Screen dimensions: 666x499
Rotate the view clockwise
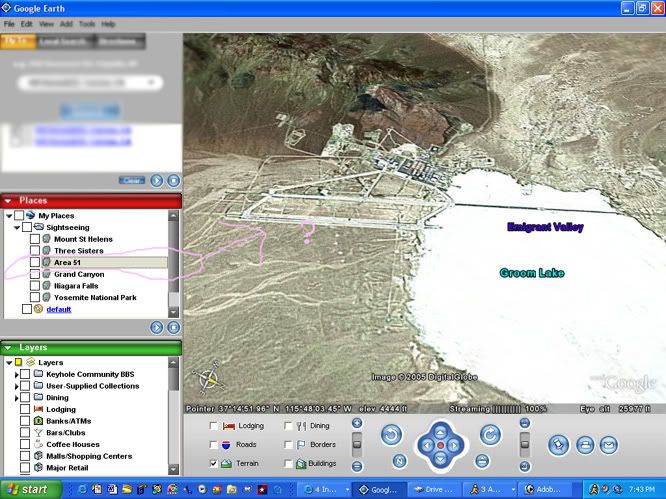[491, 434]
